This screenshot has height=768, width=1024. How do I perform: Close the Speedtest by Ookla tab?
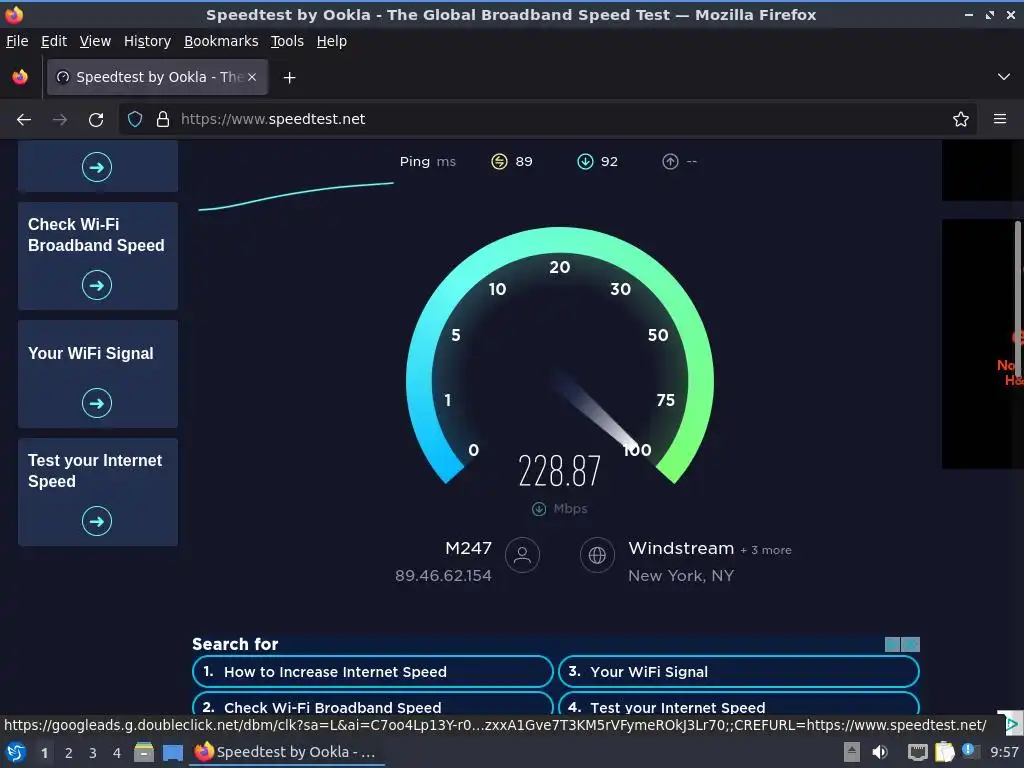252,77
